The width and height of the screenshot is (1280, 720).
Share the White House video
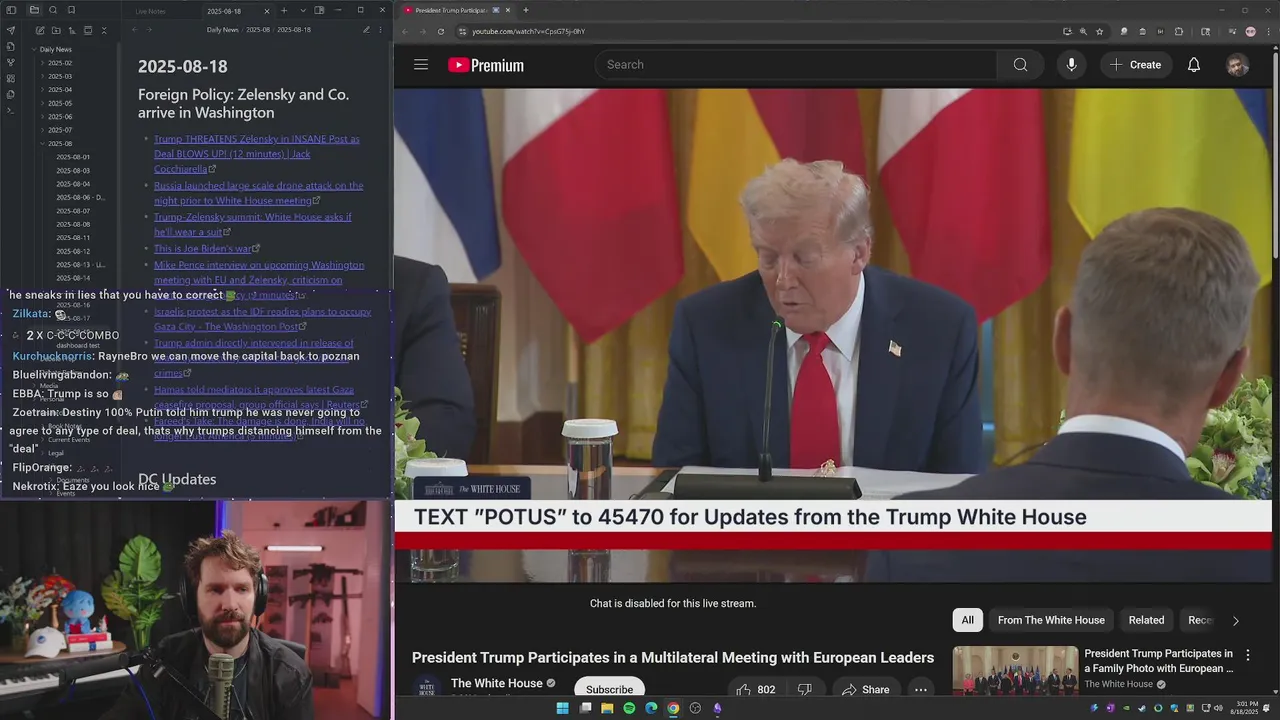tap(866, 689)
